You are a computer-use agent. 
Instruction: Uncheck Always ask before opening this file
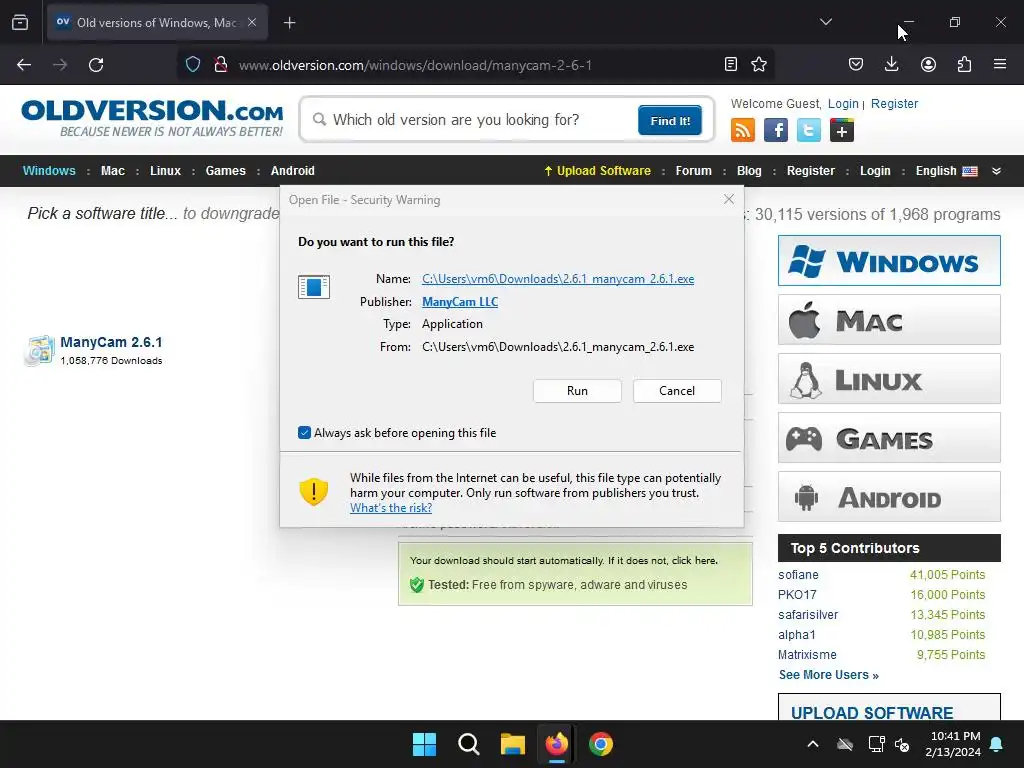coord(304,432)
